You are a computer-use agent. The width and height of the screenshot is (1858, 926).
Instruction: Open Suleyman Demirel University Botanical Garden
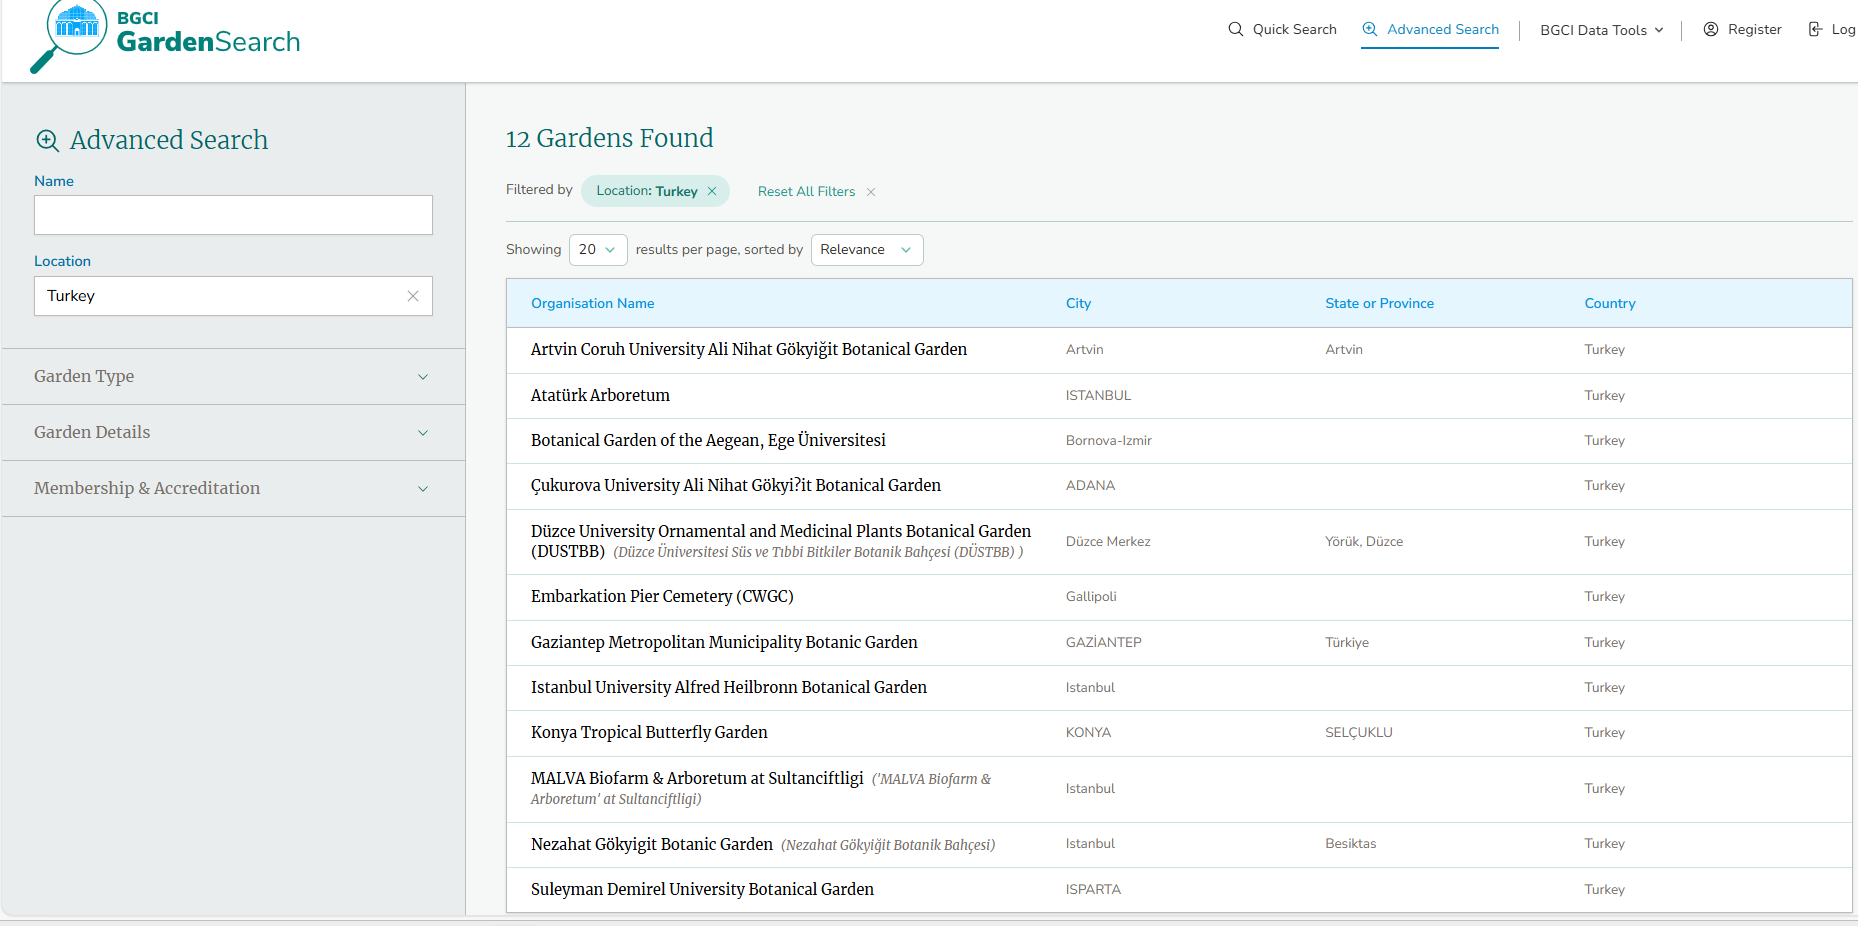pyautogui.click(x=702, y=889)
